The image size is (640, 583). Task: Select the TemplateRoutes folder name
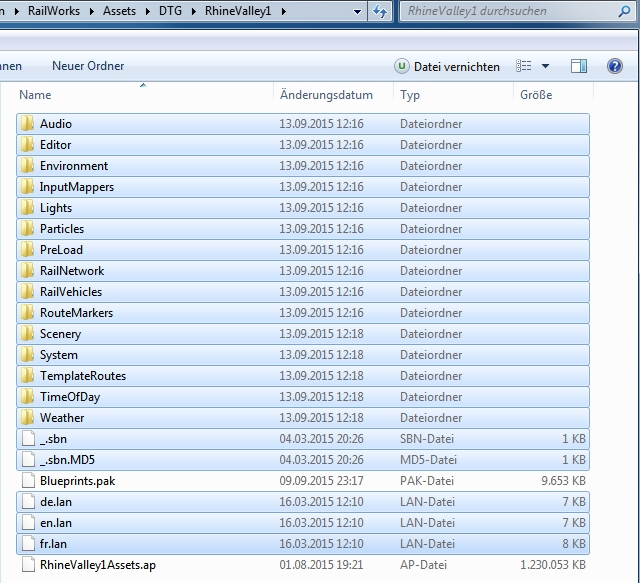(83, 376)
